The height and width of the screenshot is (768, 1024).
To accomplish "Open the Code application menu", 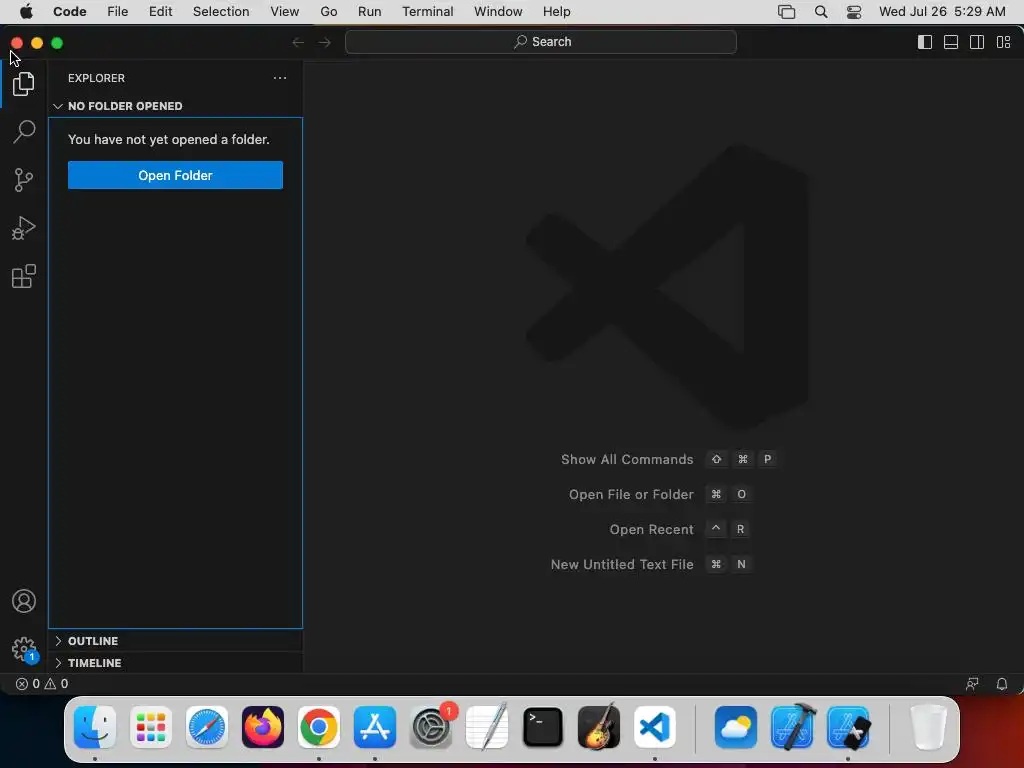I will click(70, 12).
